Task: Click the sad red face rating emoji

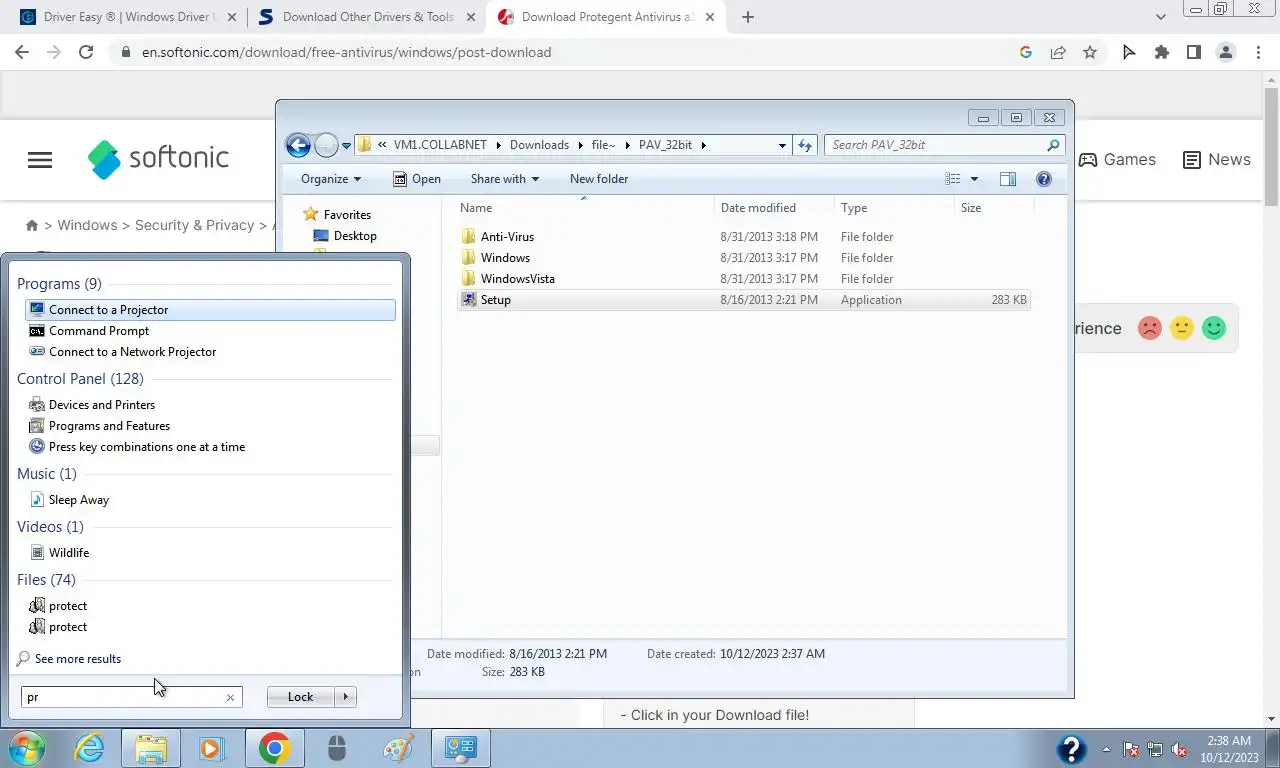Action: (x=1150, y=328)
